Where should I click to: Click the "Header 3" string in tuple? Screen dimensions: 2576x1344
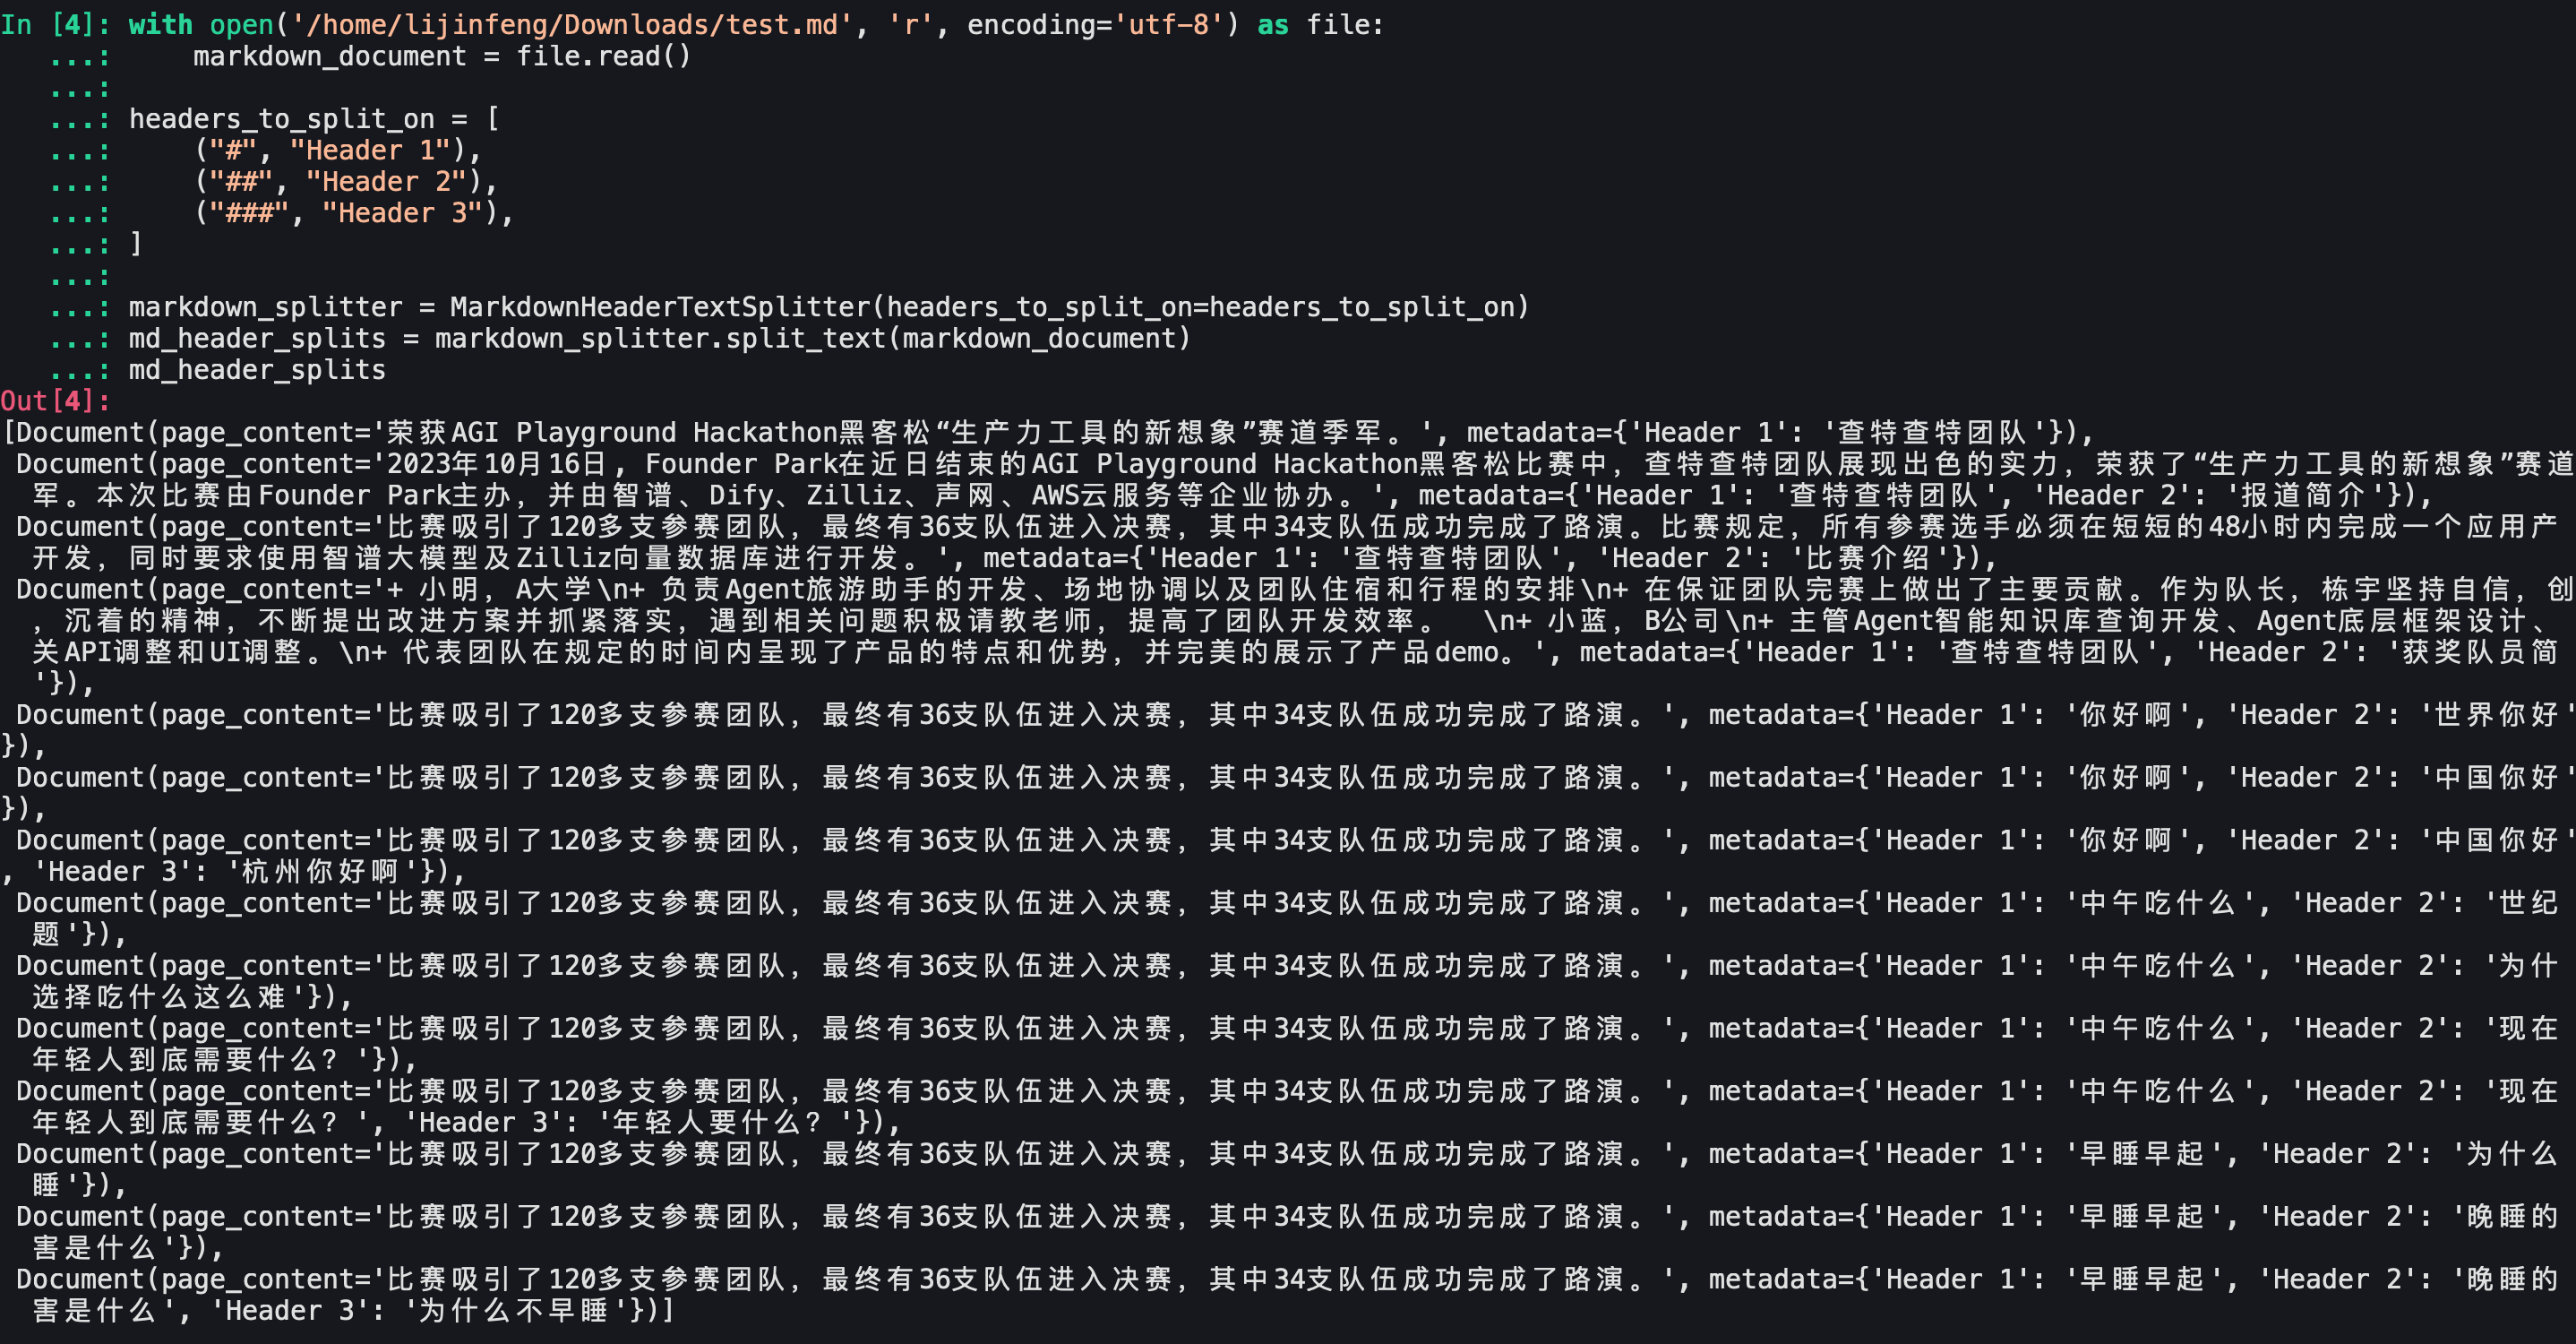click(x=401, y=213)
